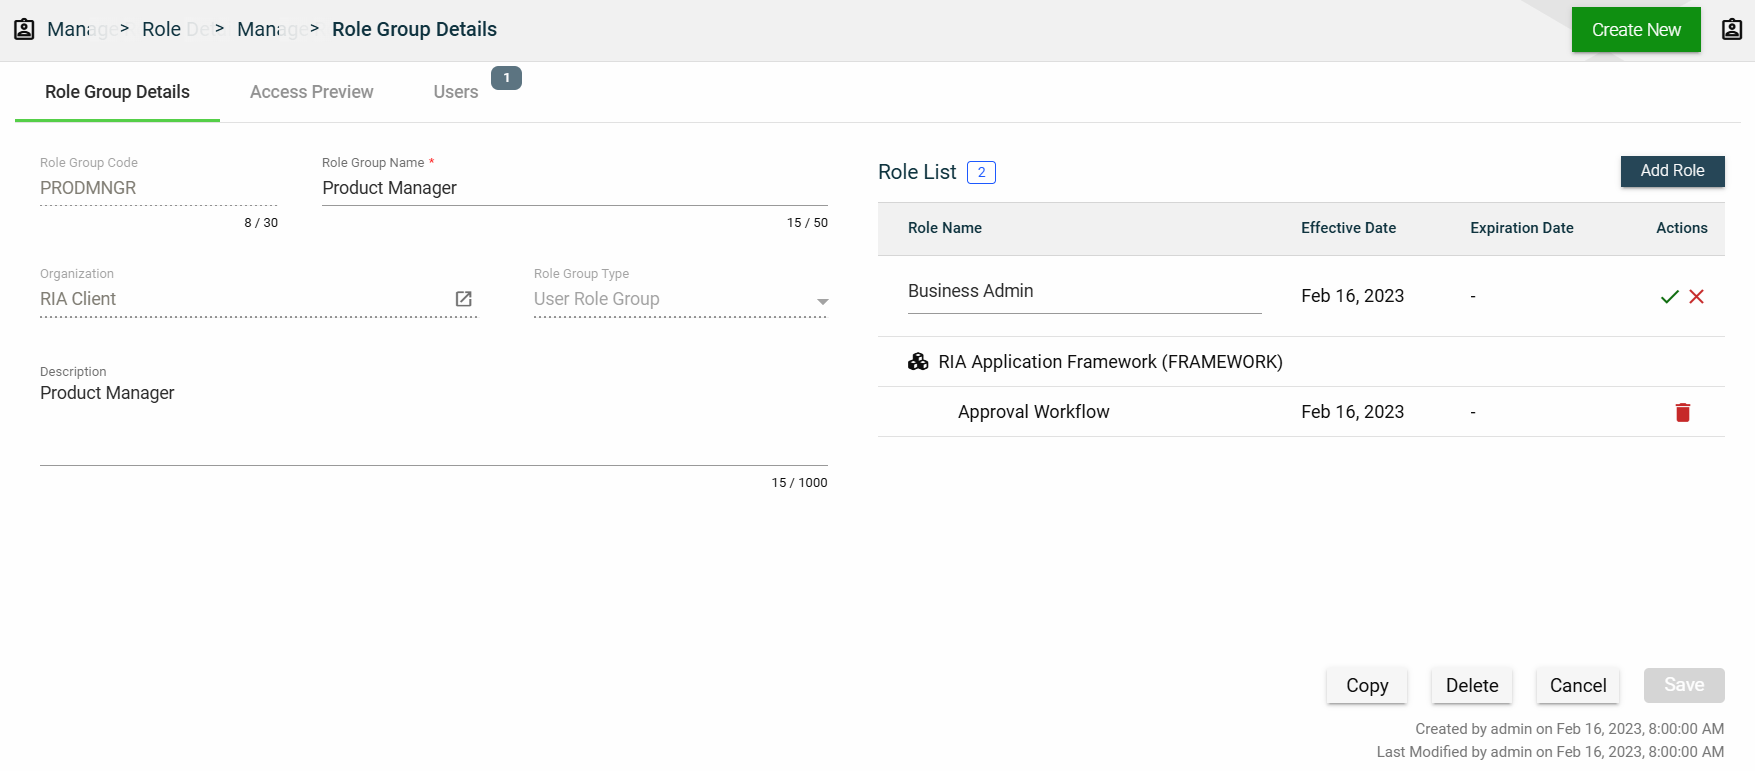Screen dimensions: 1755x771
Task: Click the Cancel button
Action: tap(1577, 685)
